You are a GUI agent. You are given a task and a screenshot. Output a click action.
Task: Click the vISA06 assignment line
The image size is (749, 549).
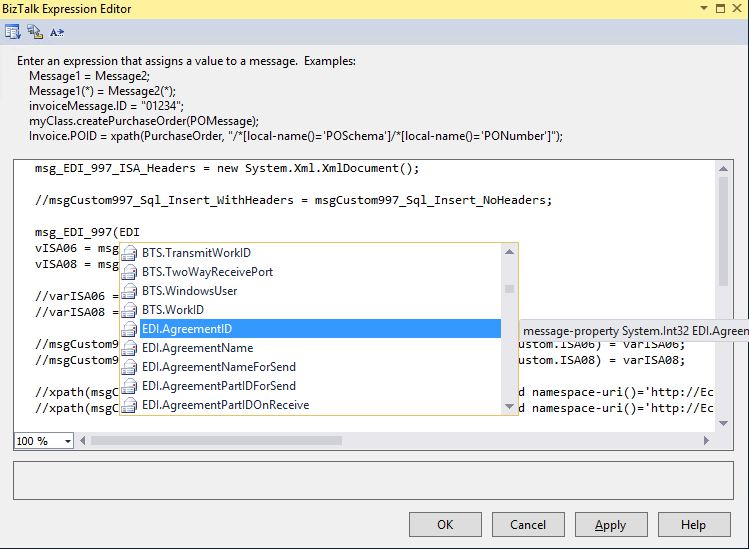[76, 248]
